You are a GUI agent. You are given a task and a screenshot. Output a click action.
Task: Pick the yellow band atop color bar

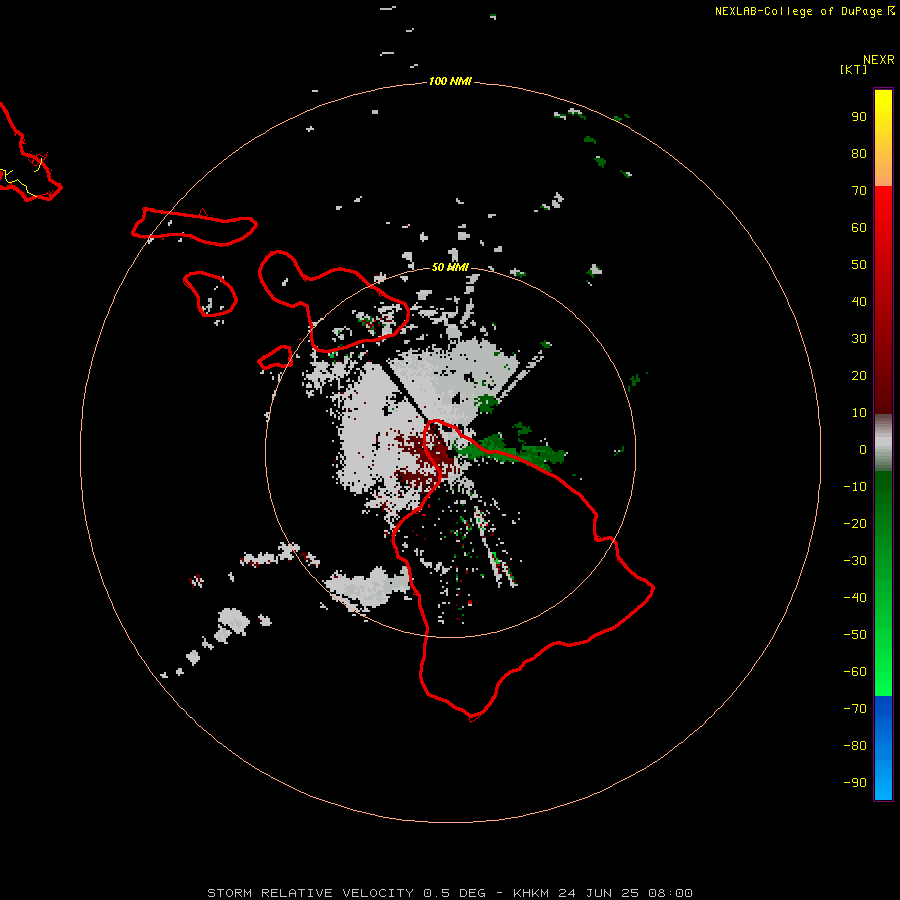[883, 138]
